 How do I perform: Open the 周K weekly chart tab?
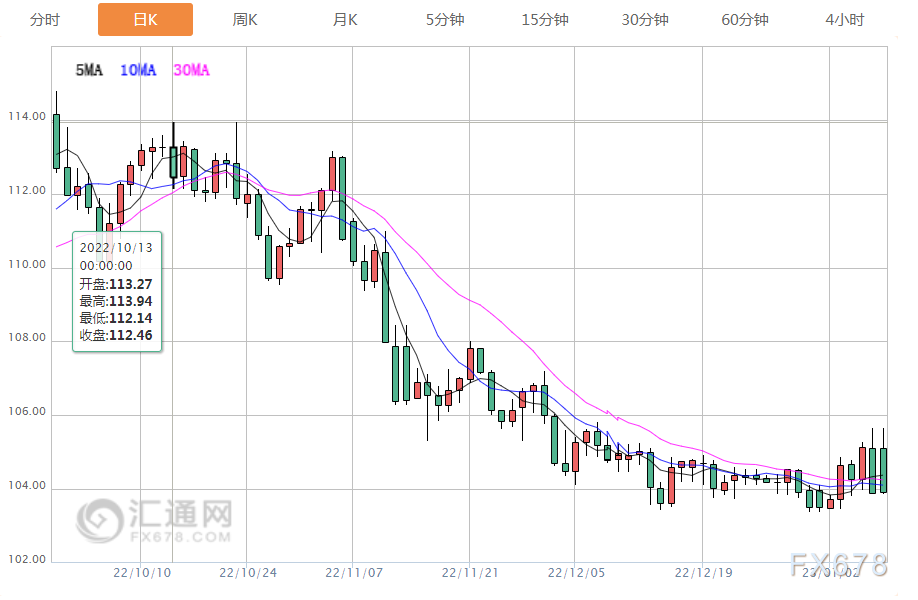coord(245,20)
